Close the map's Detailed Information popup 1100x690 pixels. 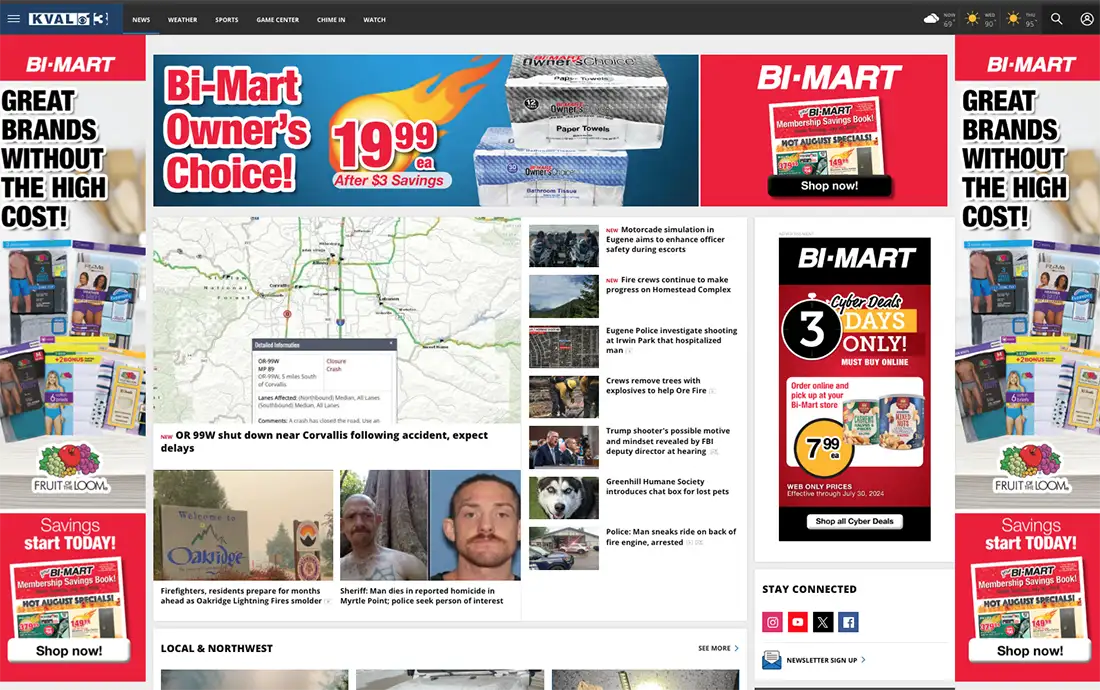[391, 344]
